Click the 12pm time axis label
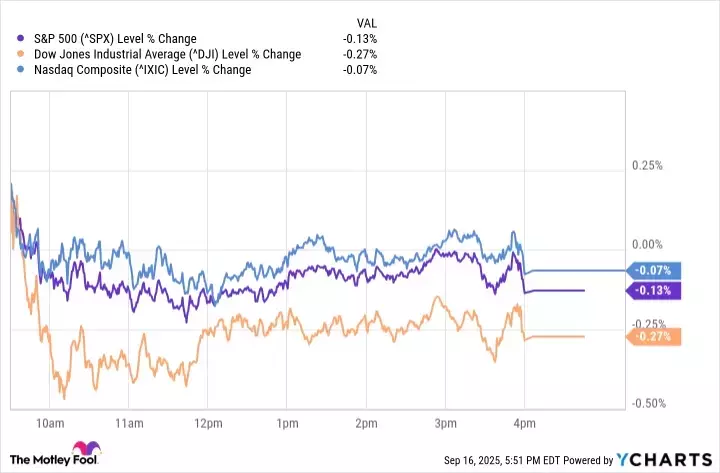Viewport: 720px width, 473px height. tap(207, 422)
